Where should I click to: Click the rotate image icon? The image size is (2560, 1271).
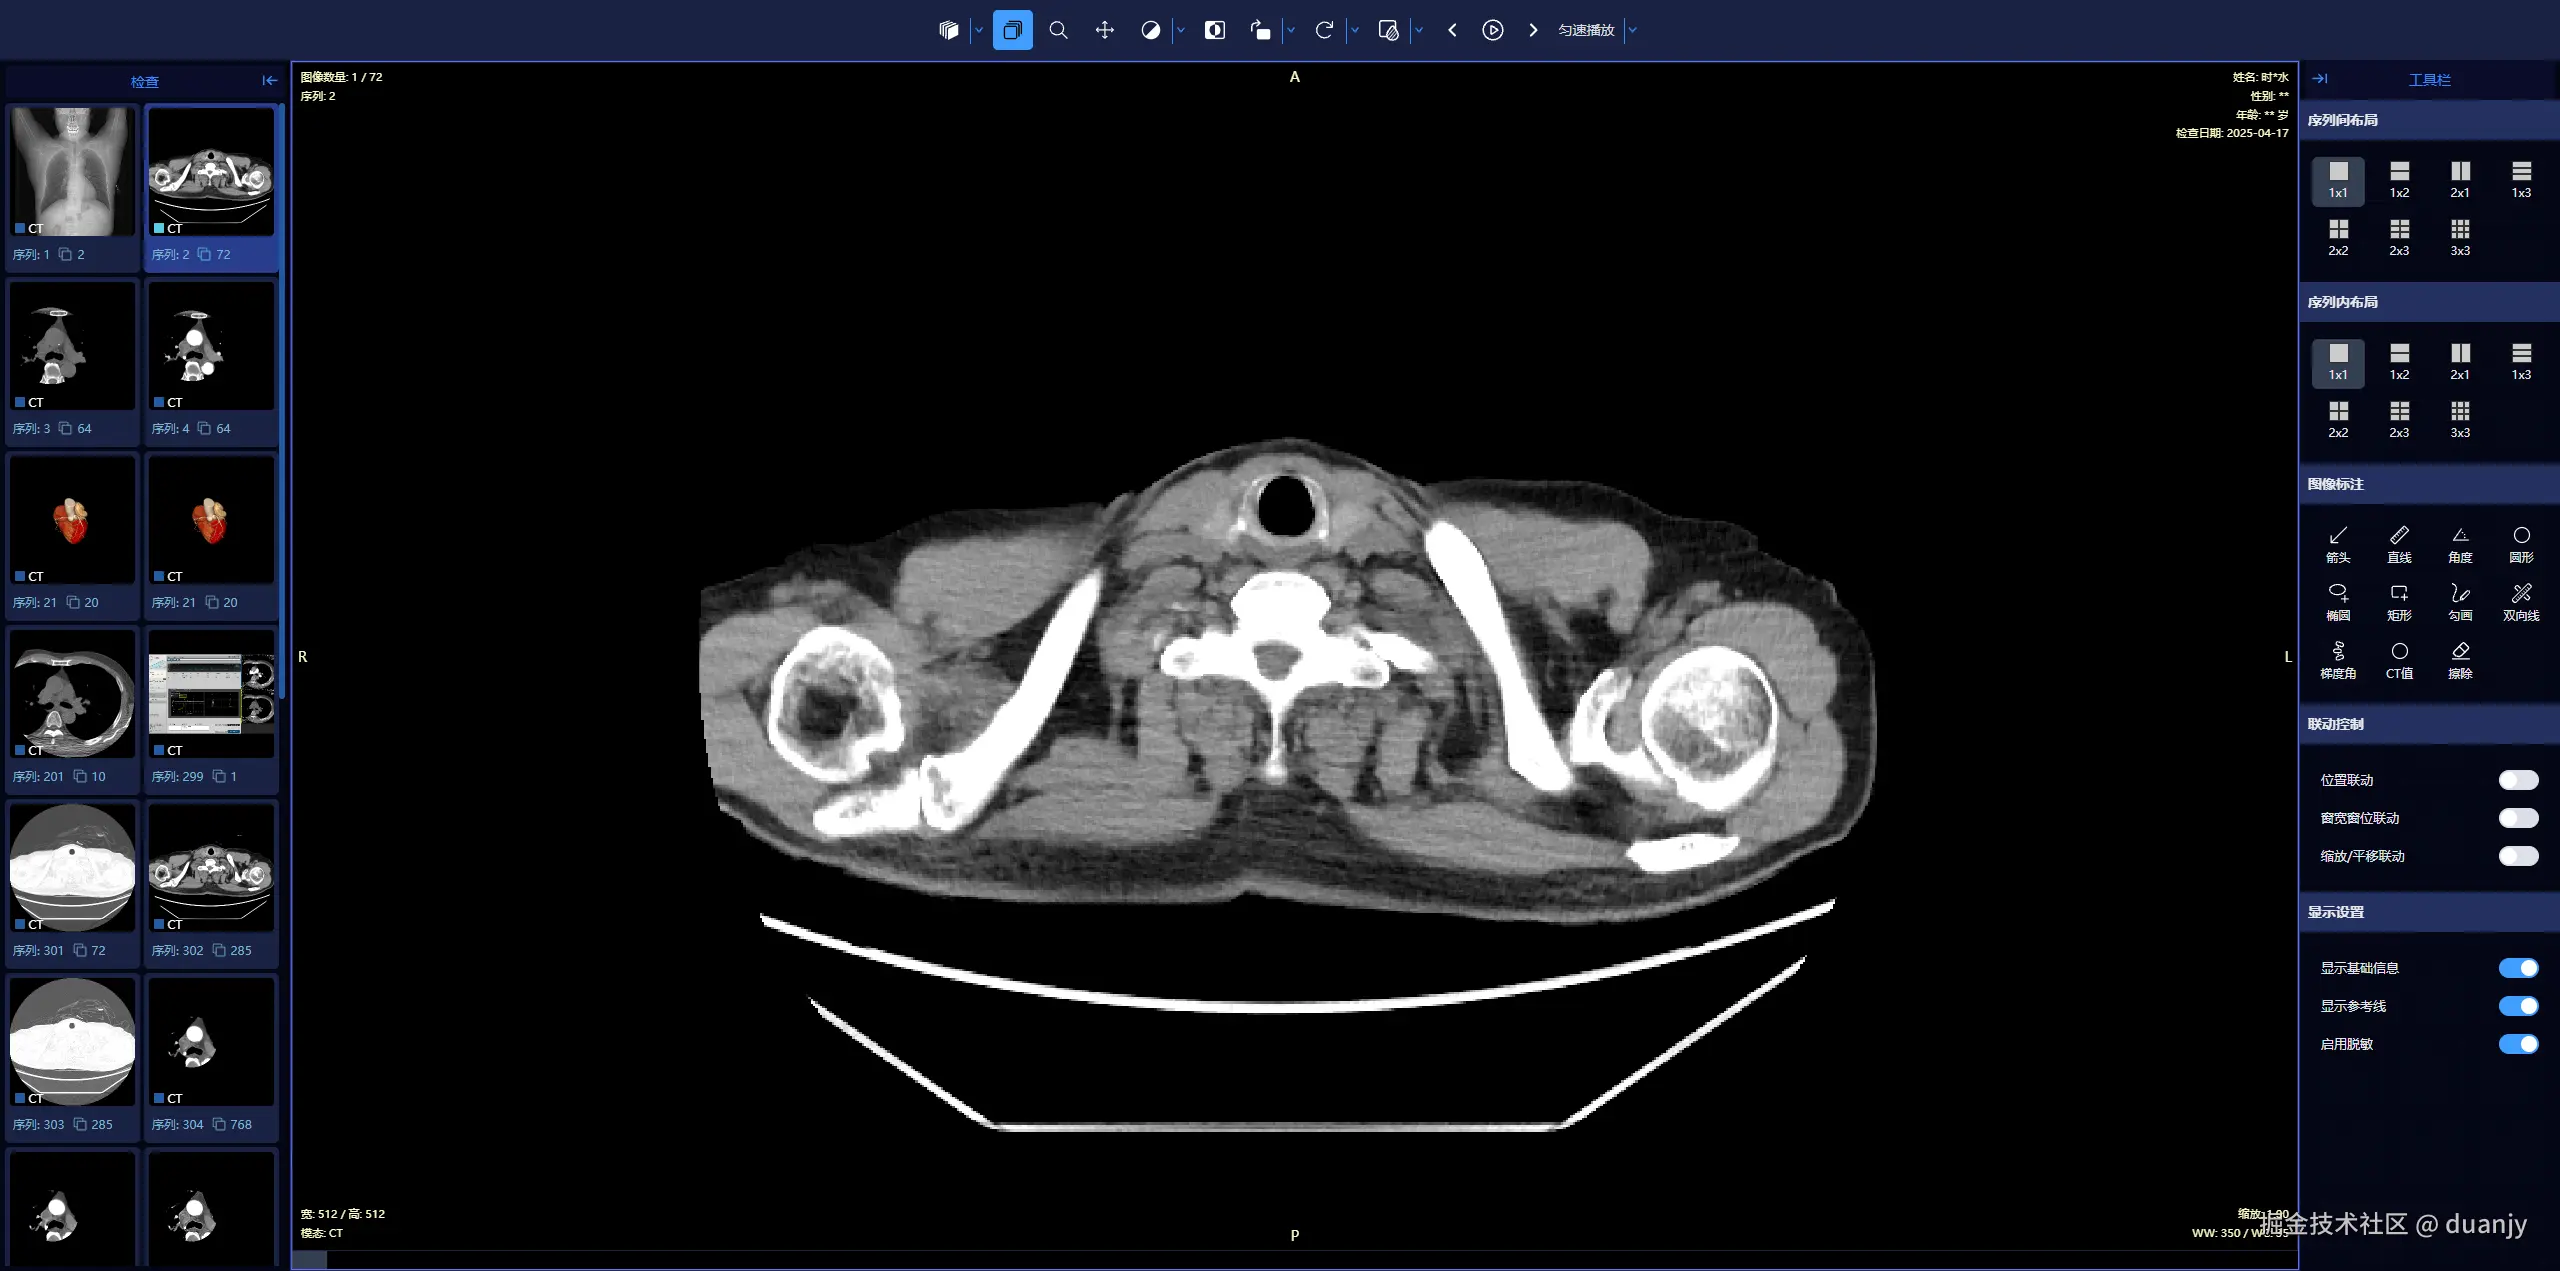pyautogui.click(x=1260, y=30)
